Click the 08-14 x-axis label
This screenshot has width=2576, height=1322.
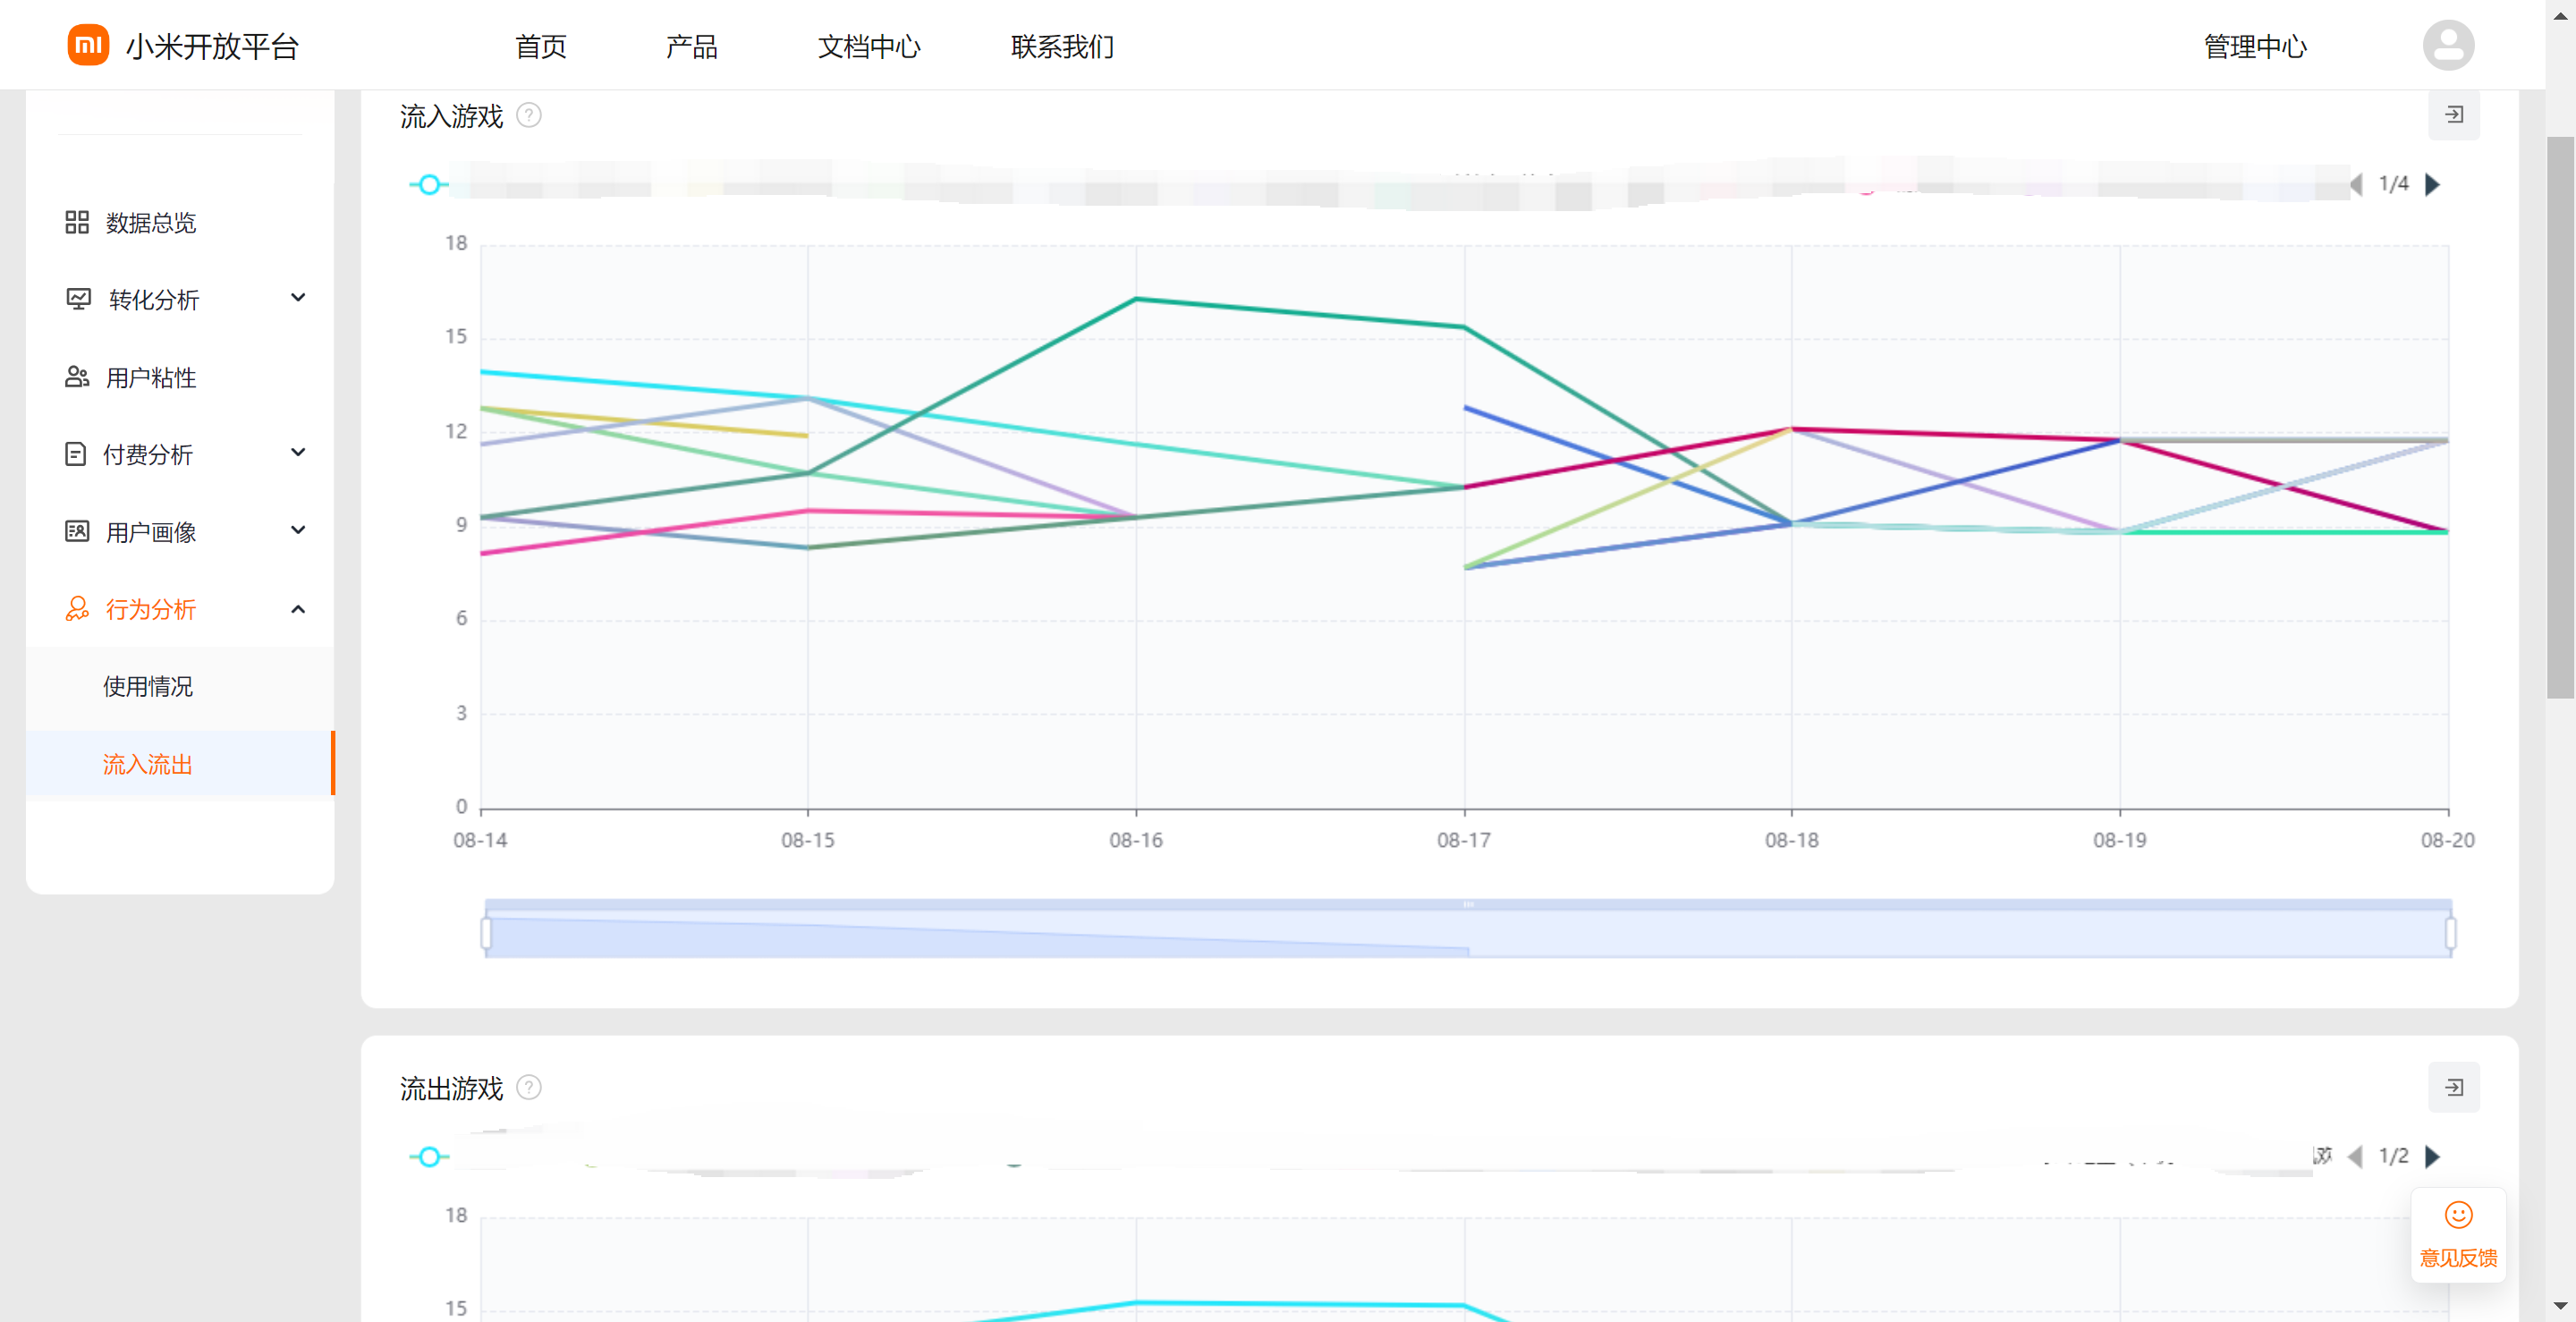click(480, 840)
